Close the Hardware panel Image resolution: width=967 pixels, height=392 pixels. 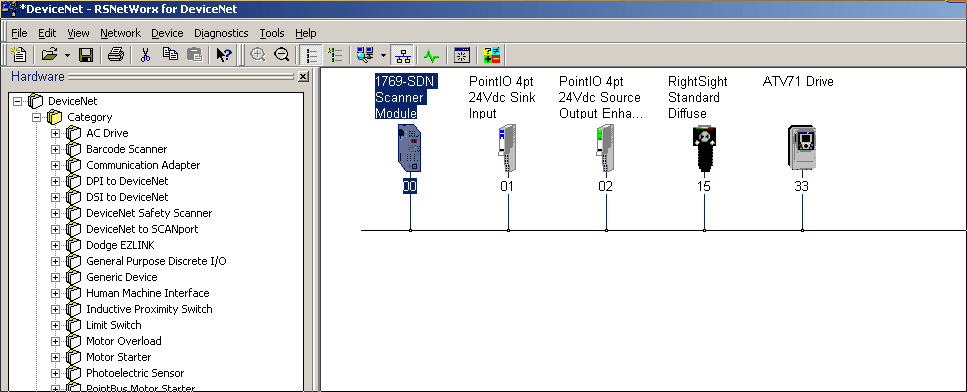(303, 76)
